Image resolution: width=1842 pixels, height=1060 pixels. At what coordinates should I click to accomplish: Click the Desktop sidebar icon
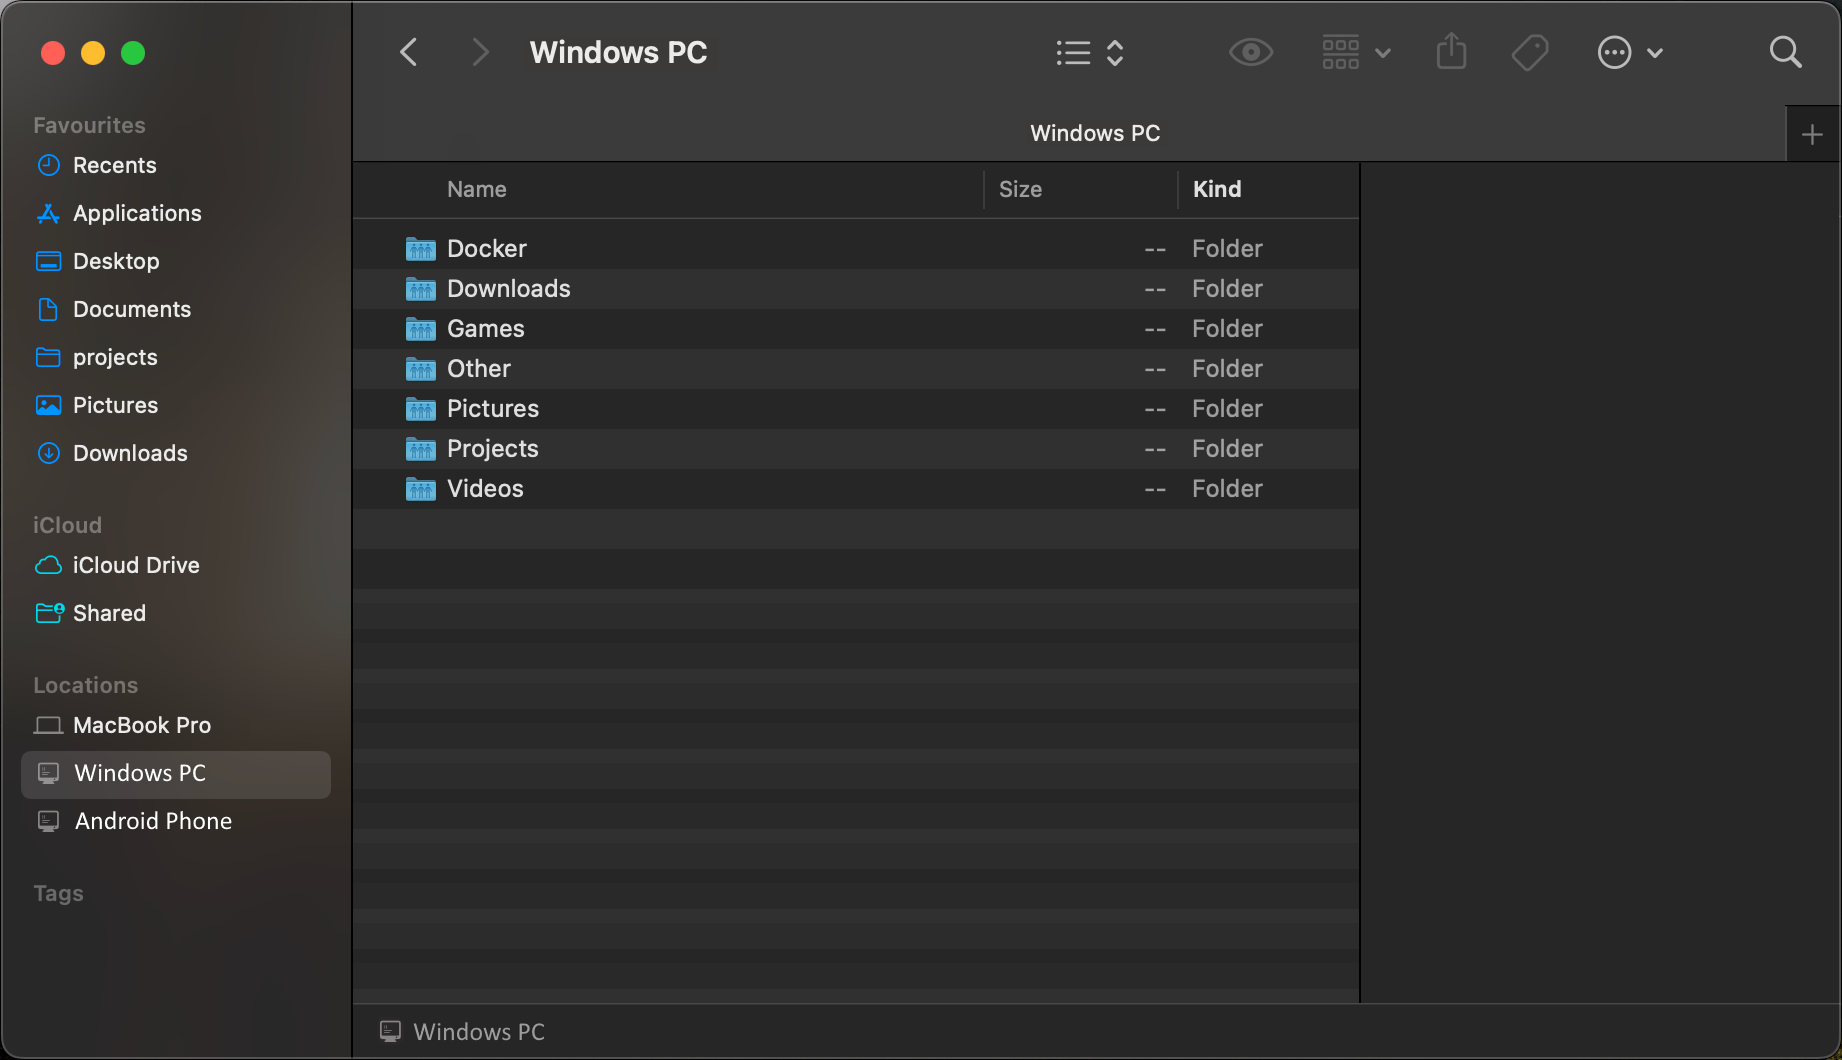(x=48, y=261)
